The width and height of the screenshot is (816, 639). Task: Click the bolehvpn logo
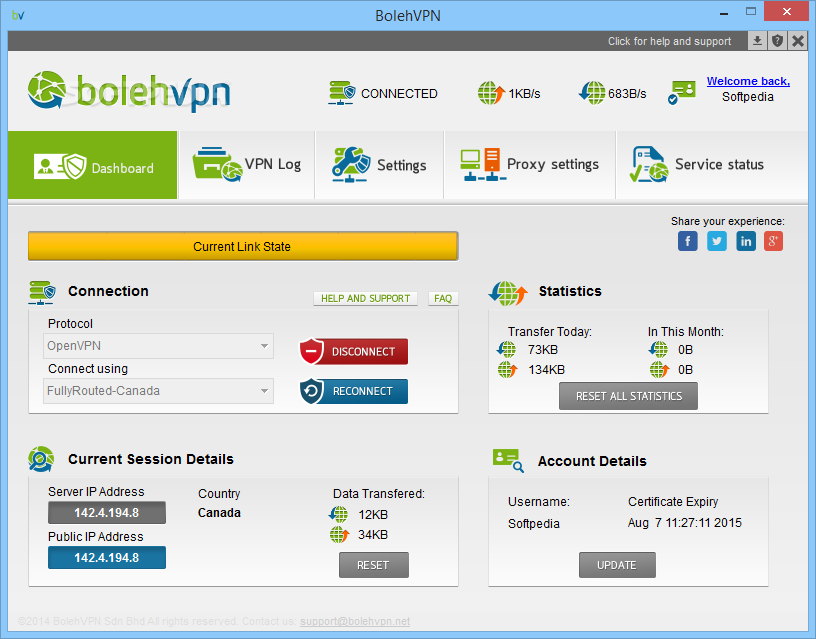129,91
